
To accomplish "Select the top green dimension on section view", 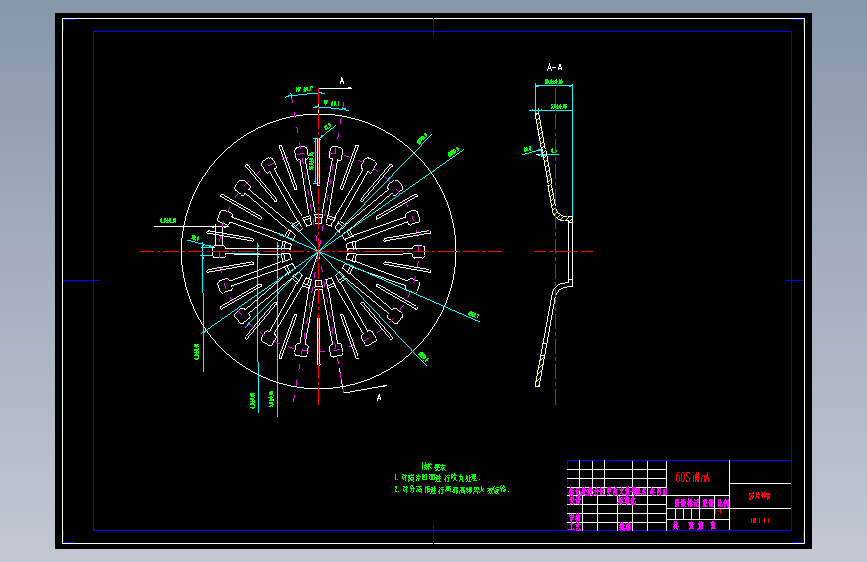I will click(553, 82).
